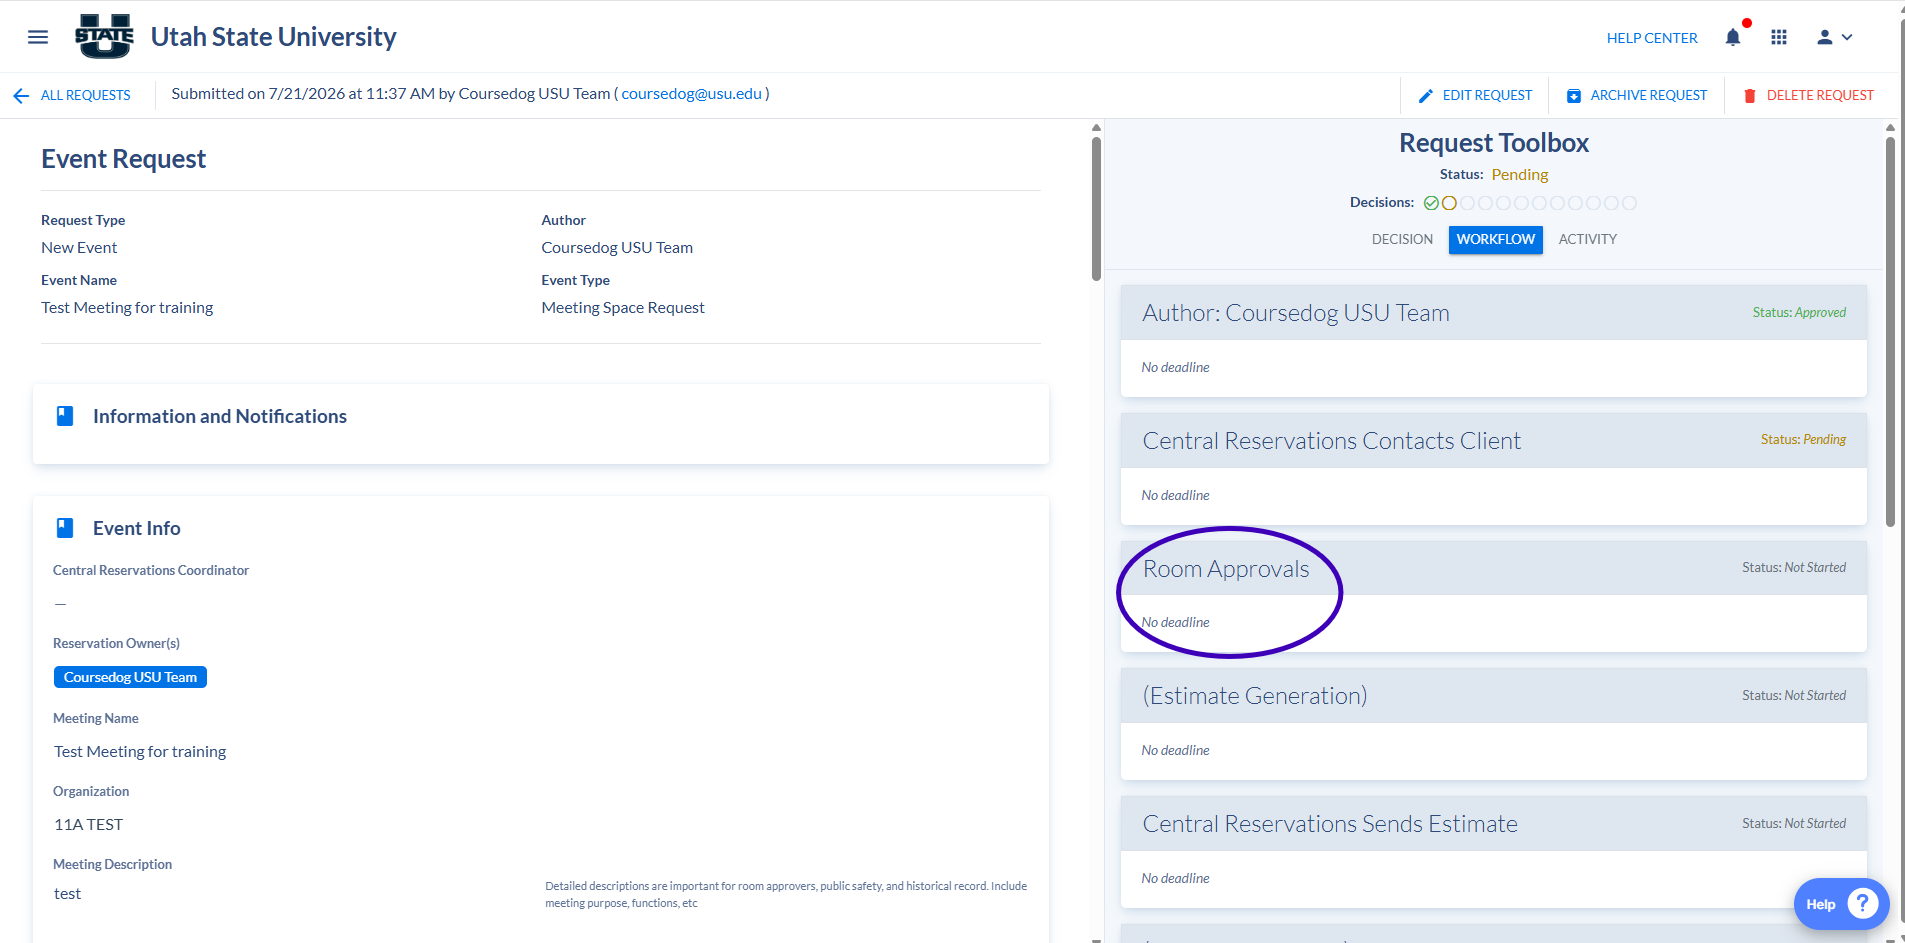
Task: Click the question mark in Help button
Action: coord(1862,903)
